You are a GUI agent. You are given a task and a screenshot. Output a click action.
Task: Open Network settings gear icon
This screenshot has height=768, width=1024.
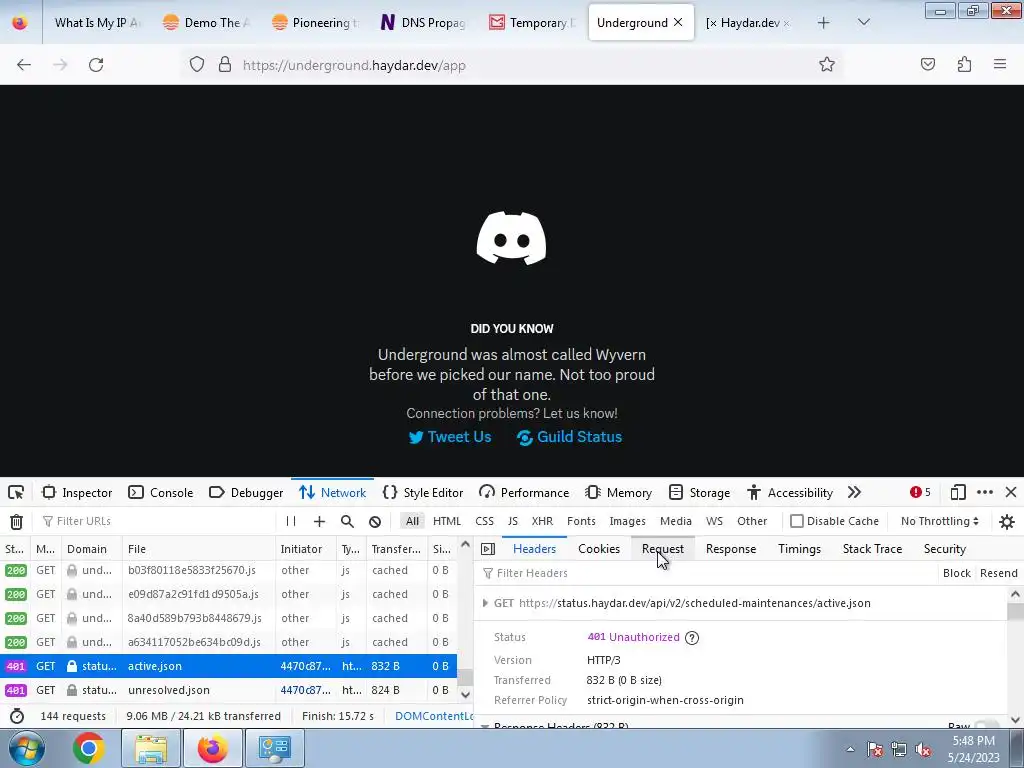pos(1006,521)
